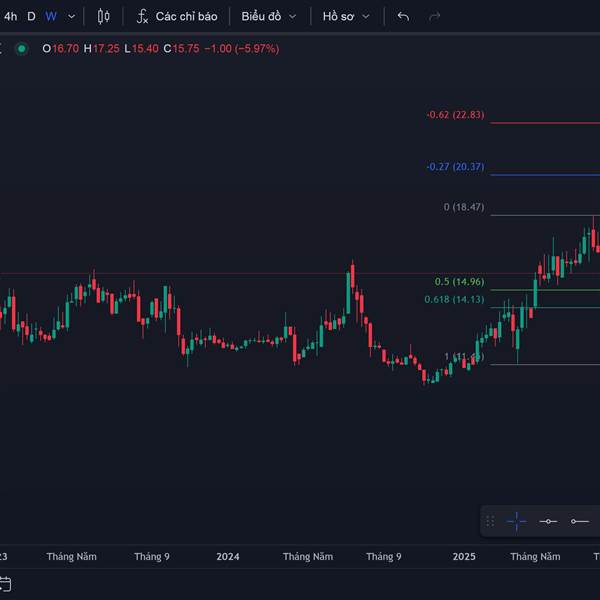The image size is (600, 600).
Task: Select the blue -0.27 Fibonacci level line
Action: [x=545, y=175]
